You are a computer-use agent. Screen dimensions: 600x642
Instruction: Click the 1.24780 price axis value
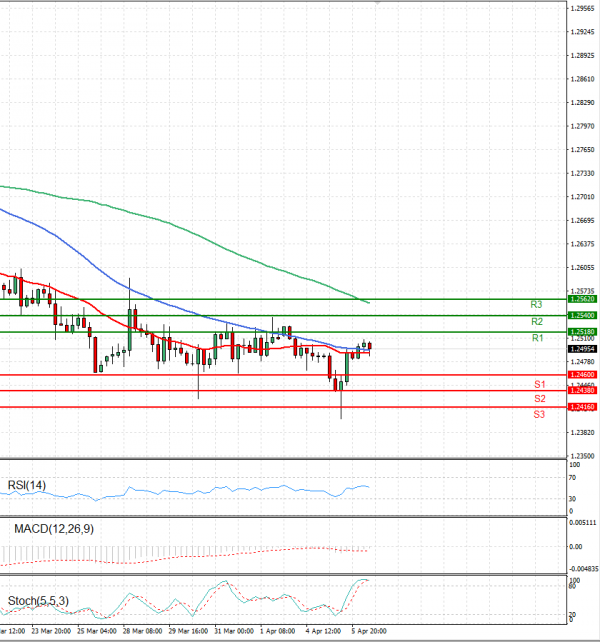coord(582,362)
